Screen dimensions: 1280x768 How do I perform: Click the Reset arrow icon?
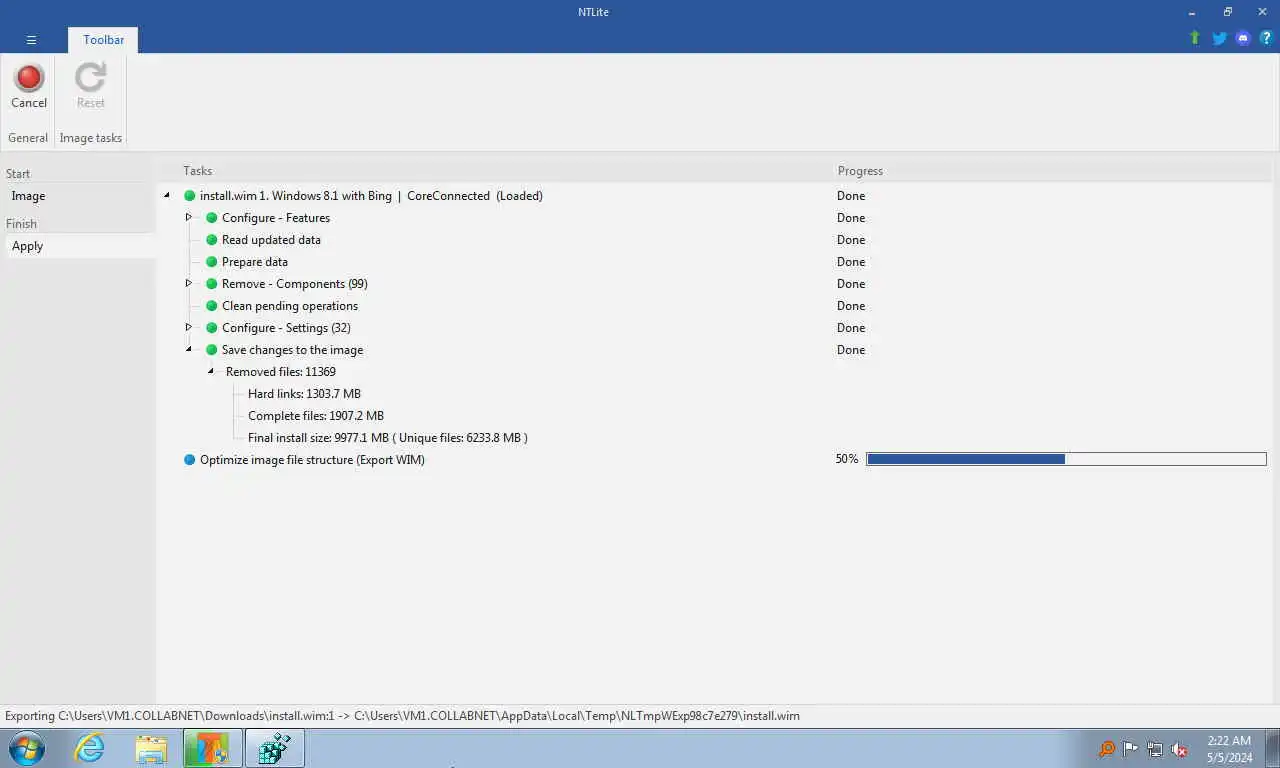(90, 77)
